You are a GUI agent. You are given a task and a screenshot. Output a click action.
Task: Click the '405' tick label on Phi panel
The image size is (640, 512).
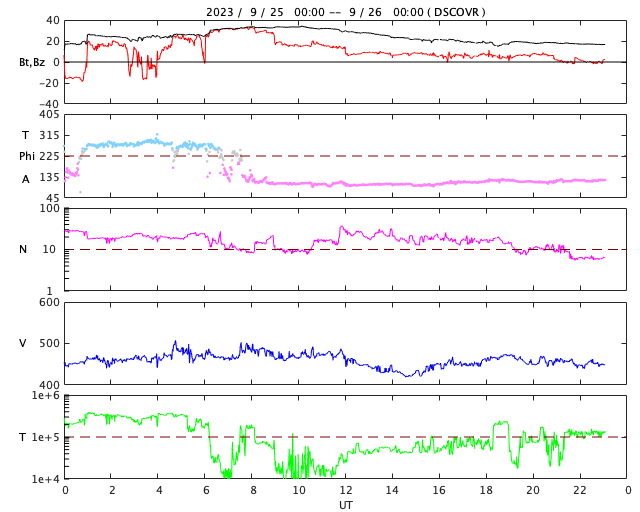49,115
